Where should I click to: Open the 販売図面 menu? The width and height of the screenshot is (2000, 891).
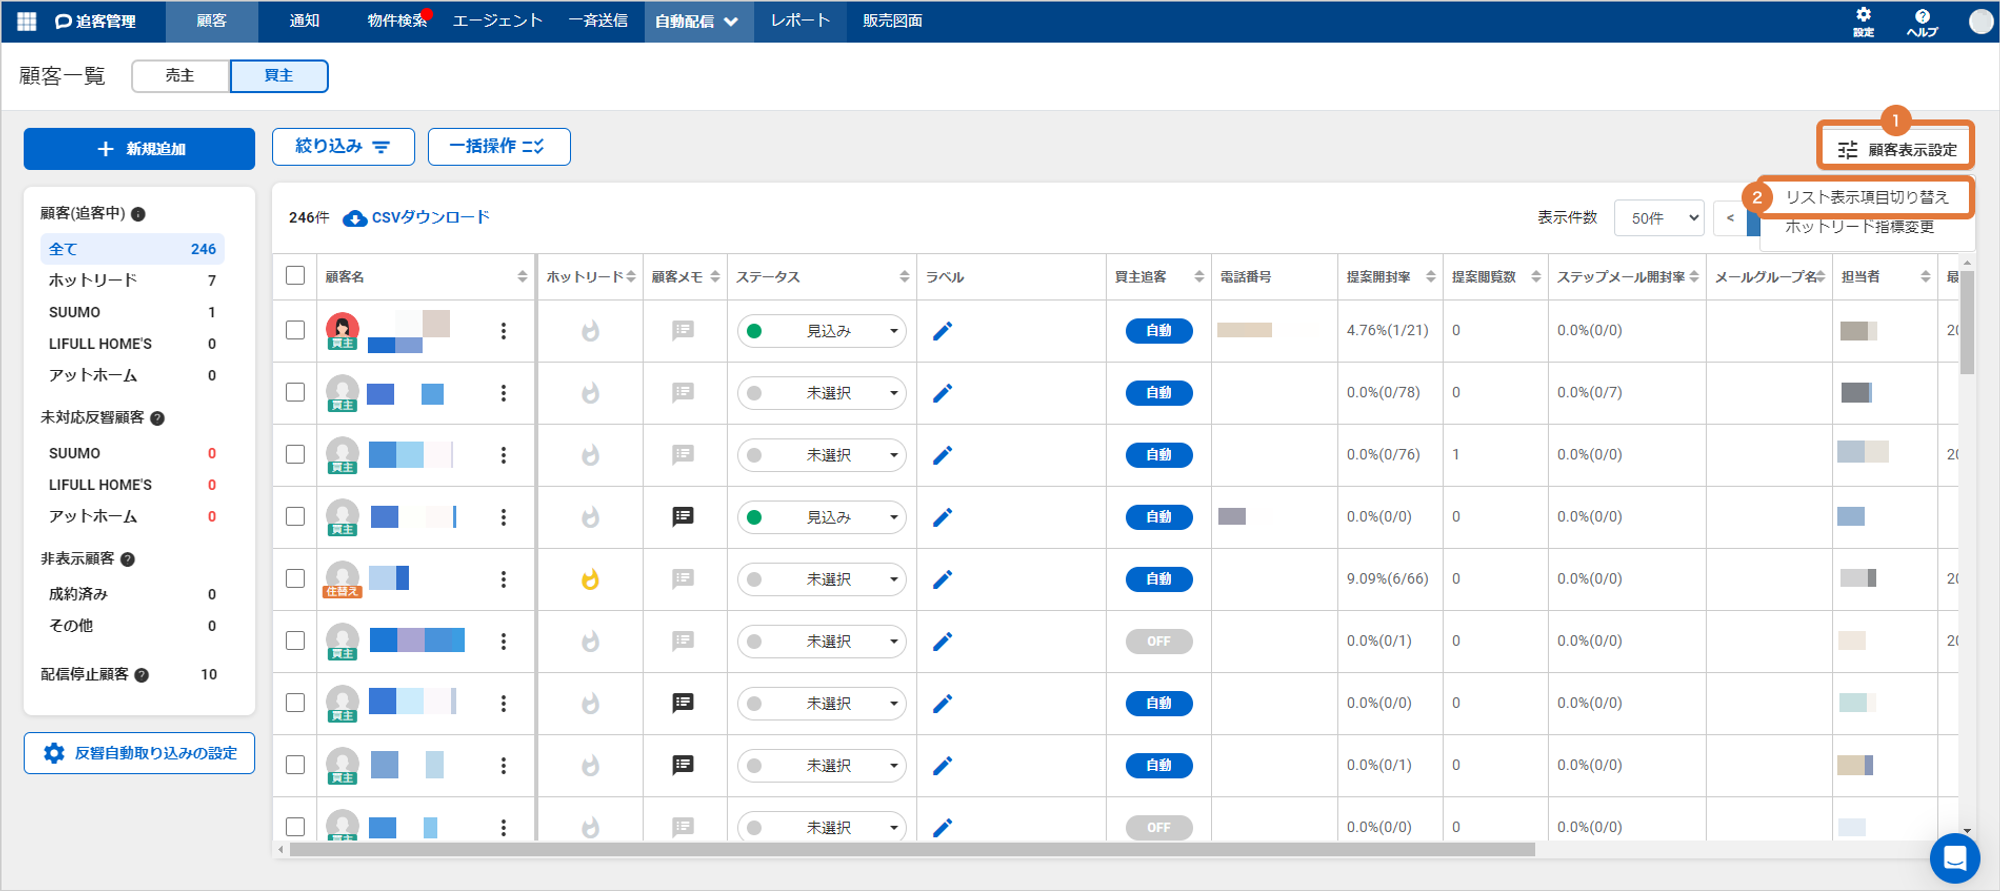click(892, 21)
